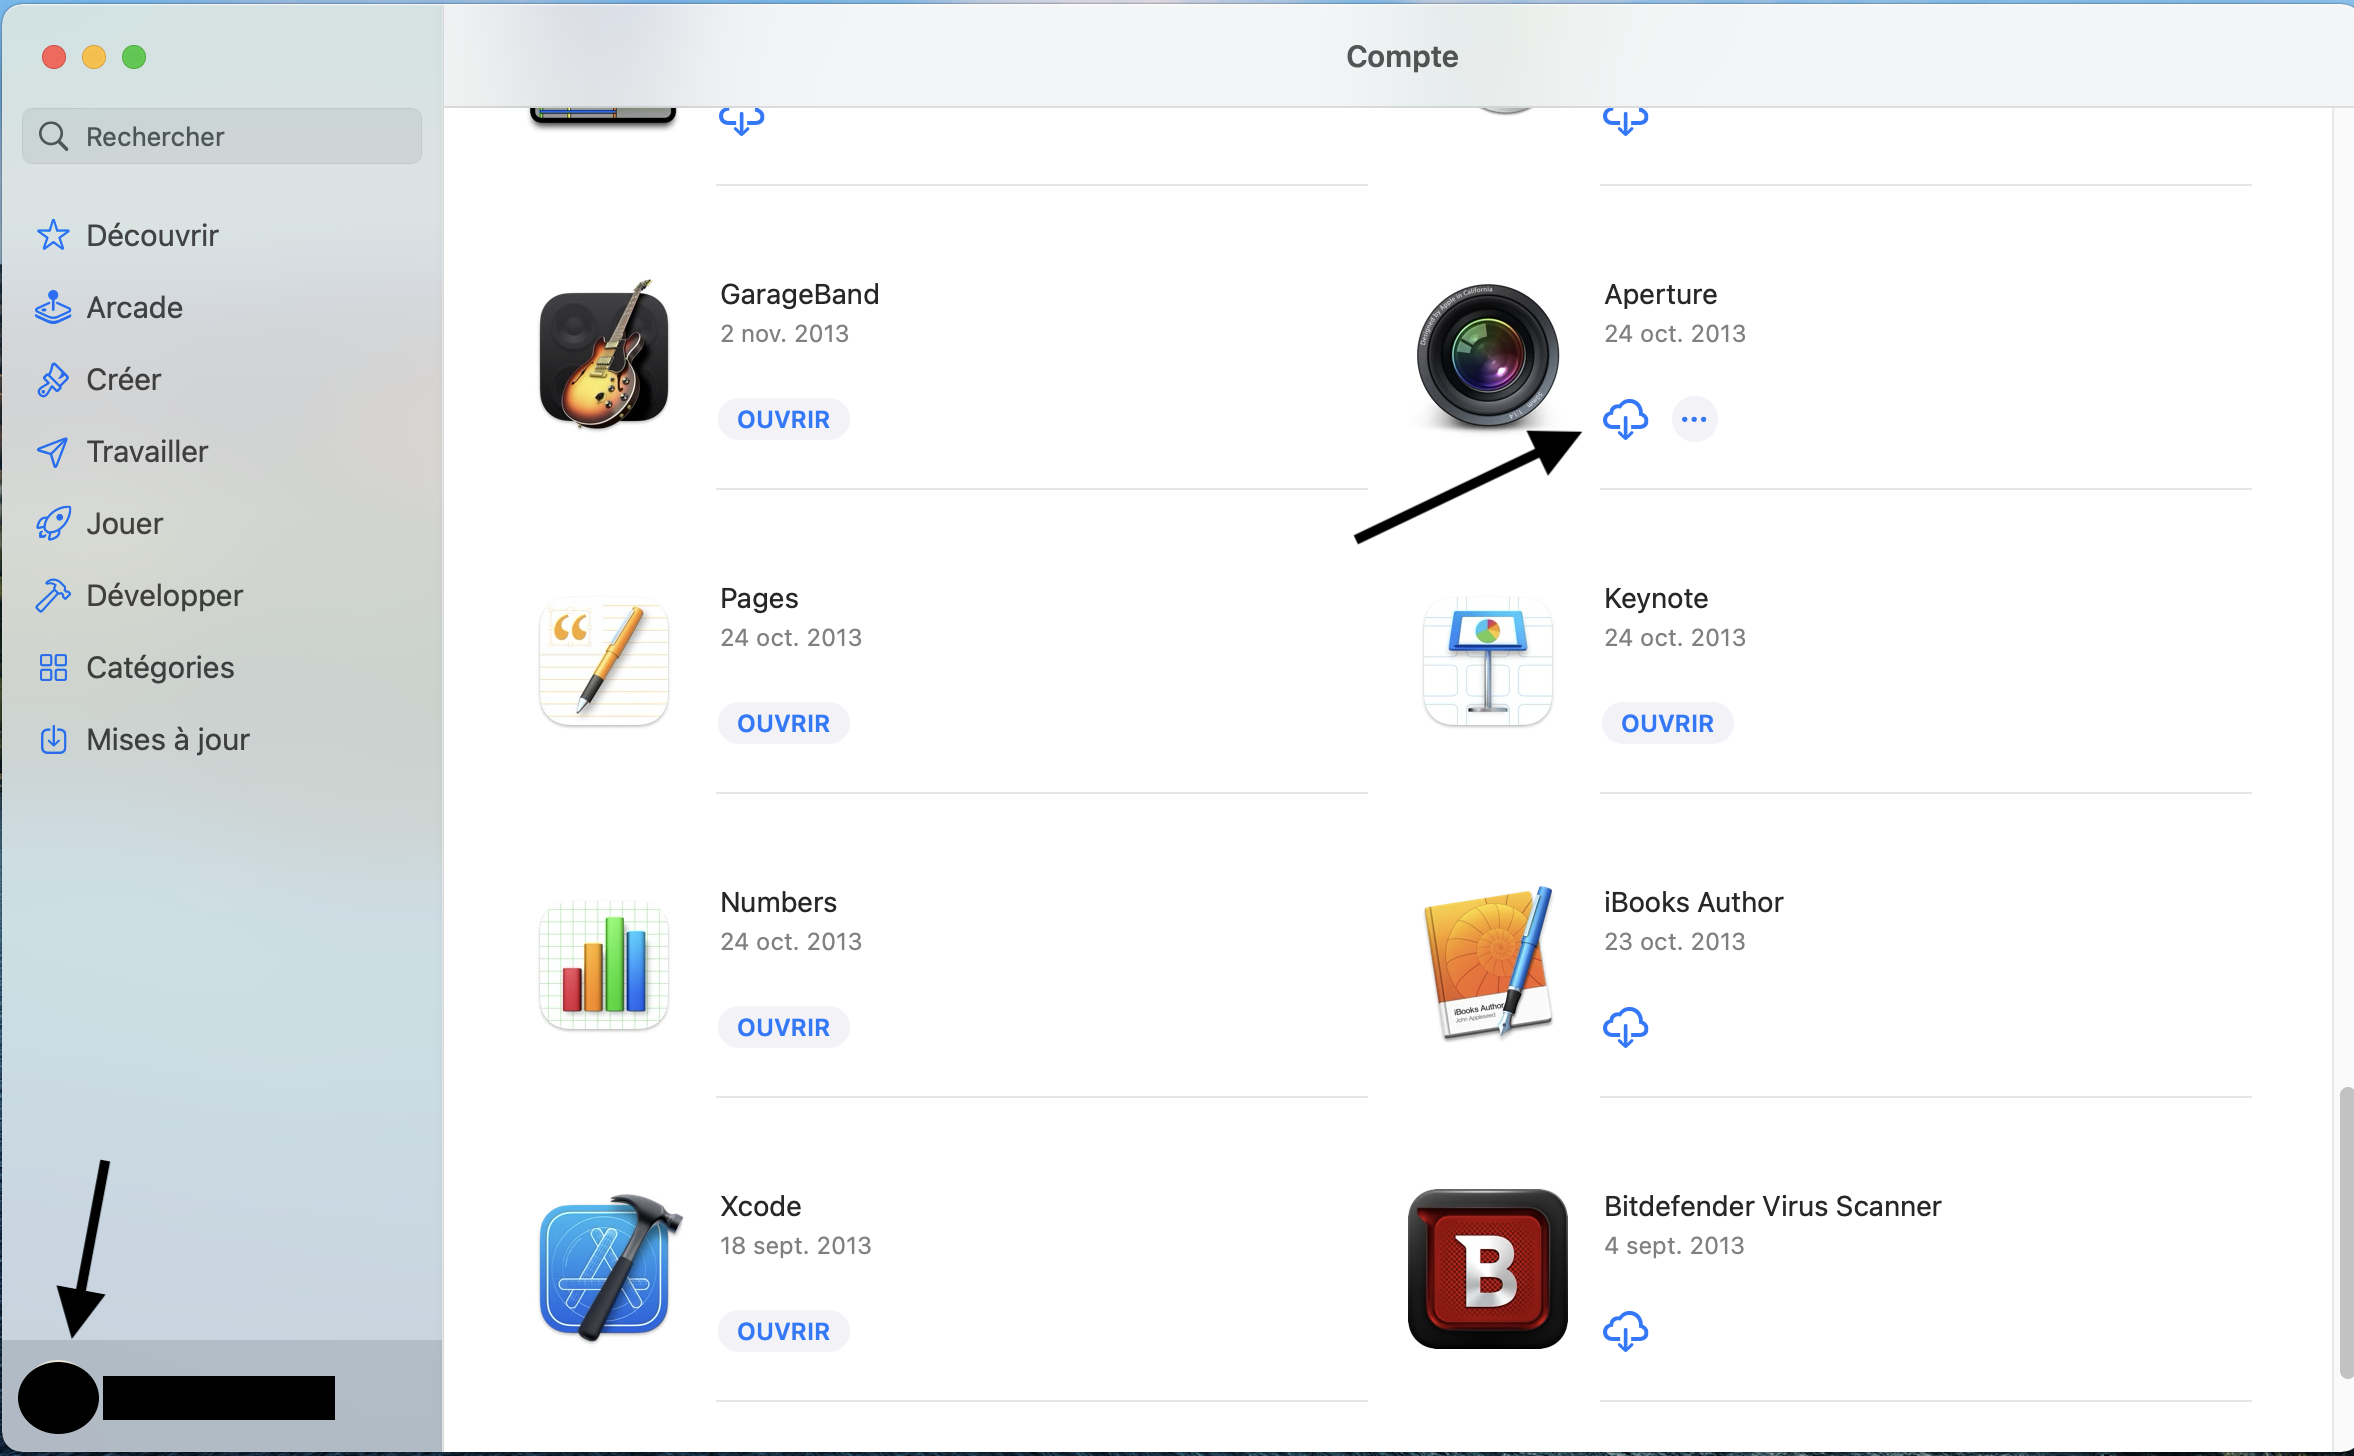Download iBooks Author from iCloud
The height and width of the screenshot is (1456, 2354).
(1625, 1027)
